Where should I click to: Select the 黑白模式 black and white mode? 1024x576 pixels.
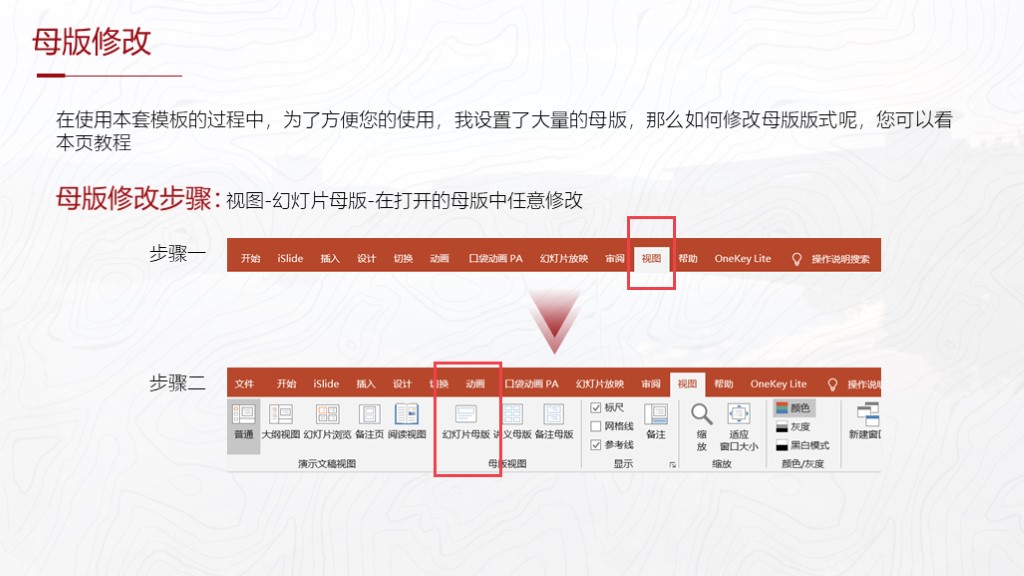point(803,445)
